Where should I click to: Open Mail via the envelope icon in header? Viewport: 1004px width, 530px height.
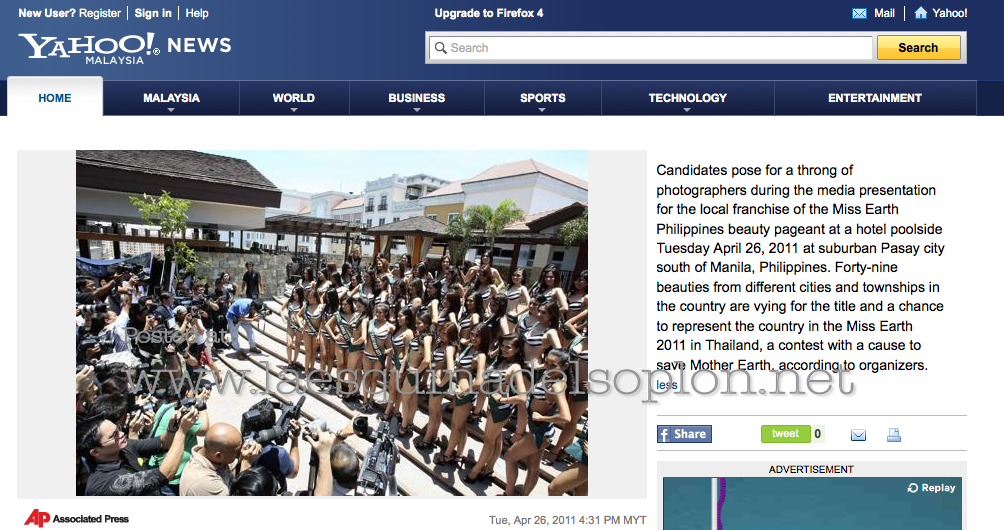coord(859,13)
